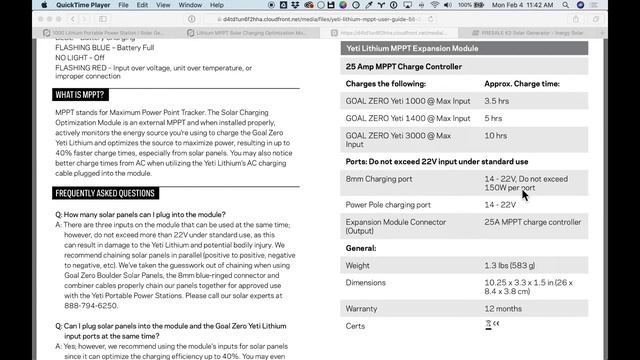The height and width of the screenshot is (360, 640).
Task: Click the Approx. Charge time: column header
Action: click(522, 84)
